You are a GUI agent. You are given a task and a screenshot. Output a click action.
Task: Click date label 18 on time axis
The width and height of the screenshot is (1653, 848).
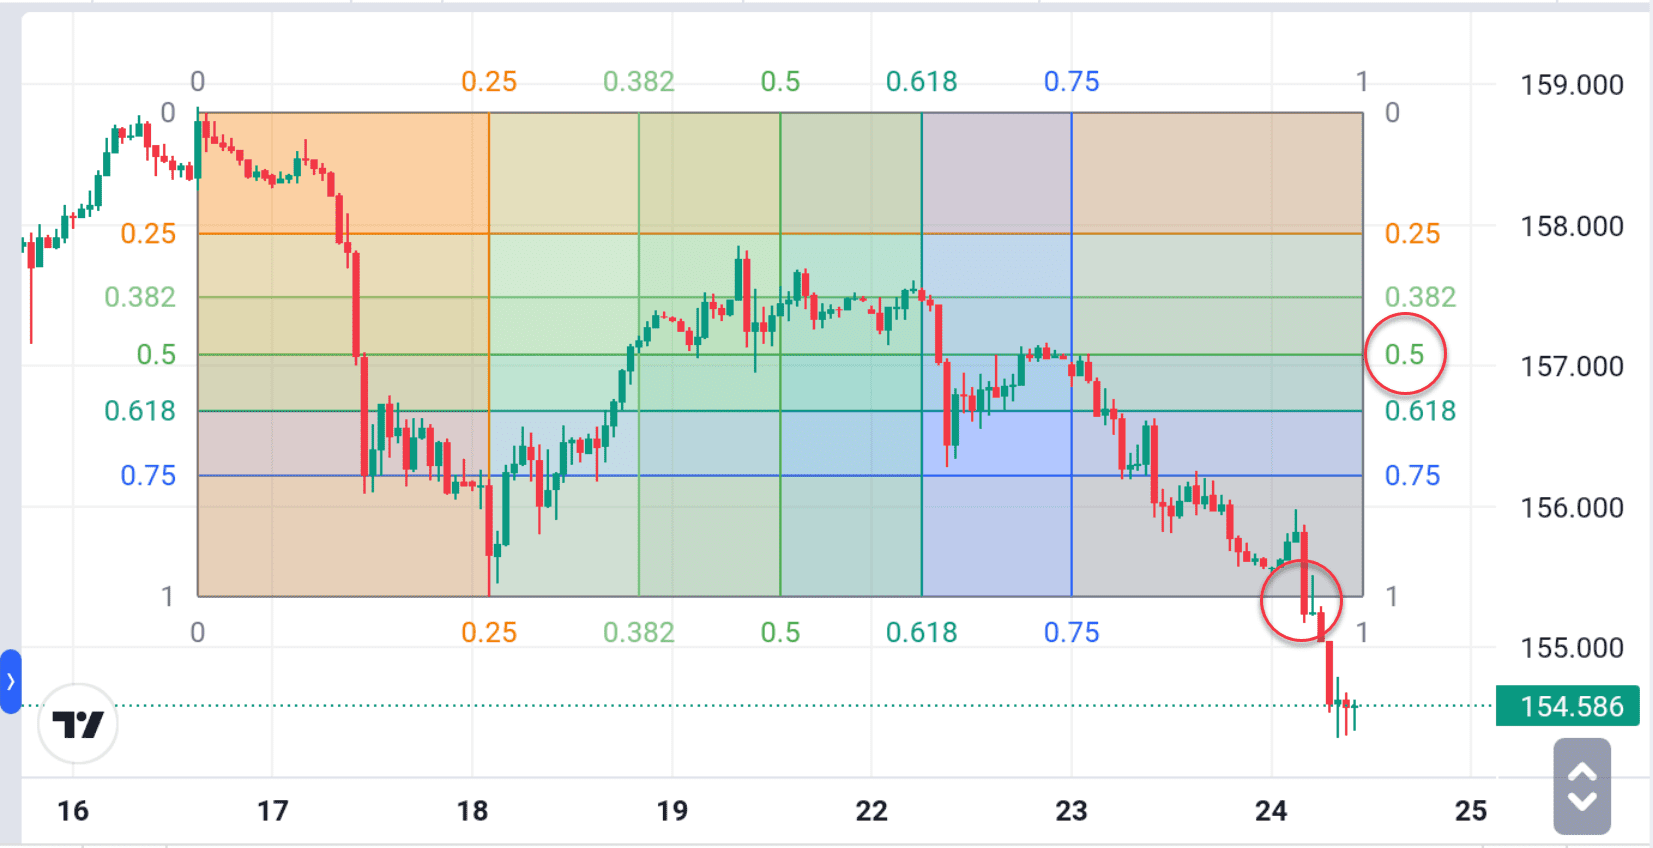[x=472, y=810]
